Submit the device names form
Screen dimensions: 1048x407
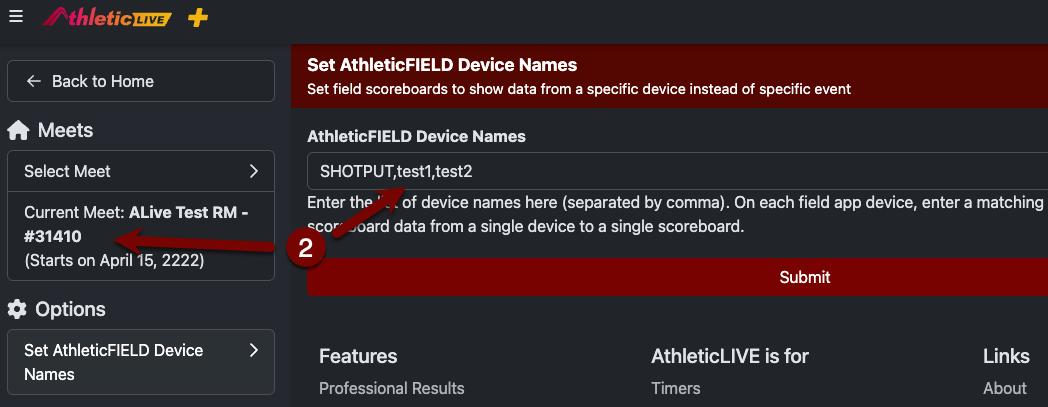(x=678, y=277)
